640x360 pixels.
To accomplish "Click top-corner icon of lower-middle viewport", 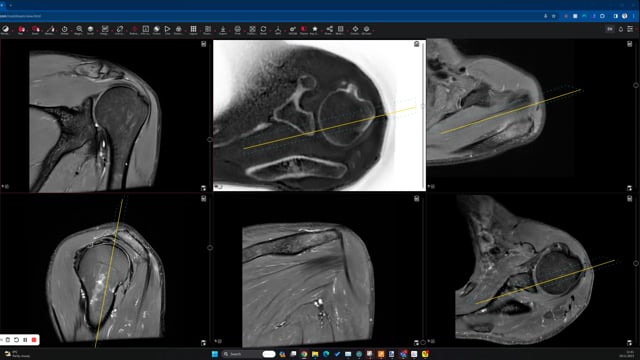I will [416, 198].
